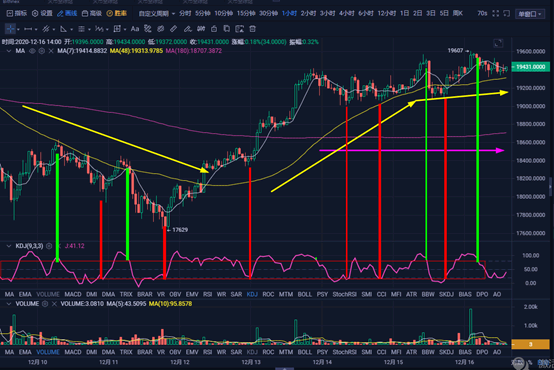Image resolution: width=554 pixels, height=370 pixels.
Task: Switch to 4小时 timeframe
Action: pyautogui.click(x=347, y=13)
